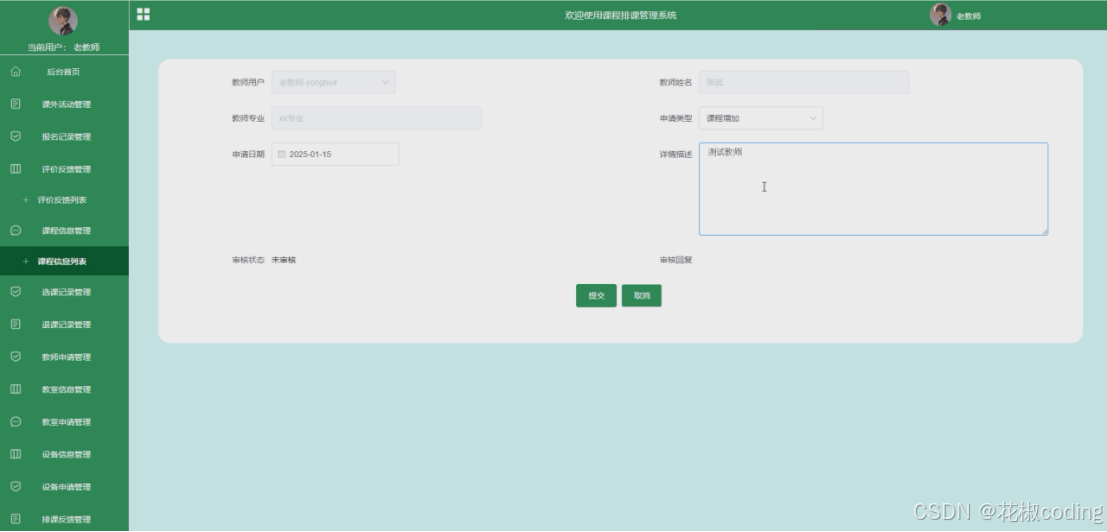This screenshot has width=1107, height=532.
Task: Click the 审核状态 label
Action: coord(248,260)
